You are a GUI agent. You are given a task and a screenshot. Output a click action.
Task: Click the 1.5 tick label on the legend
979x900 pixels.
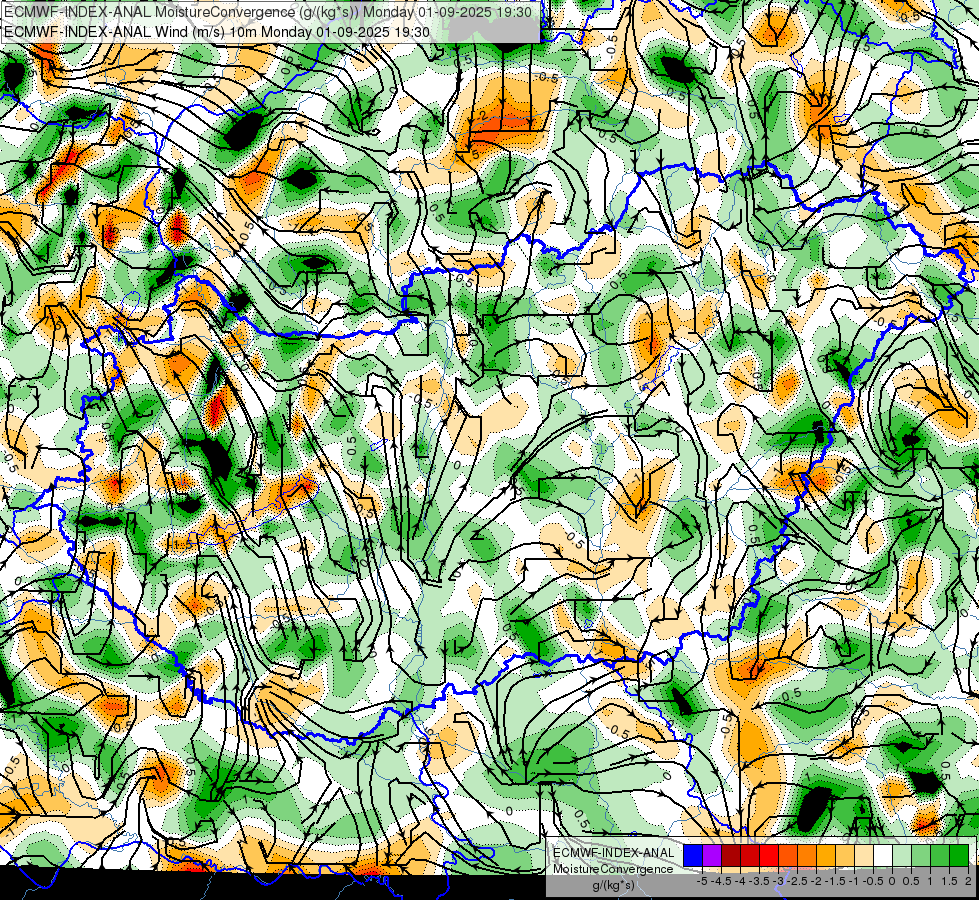click(949, 881)
